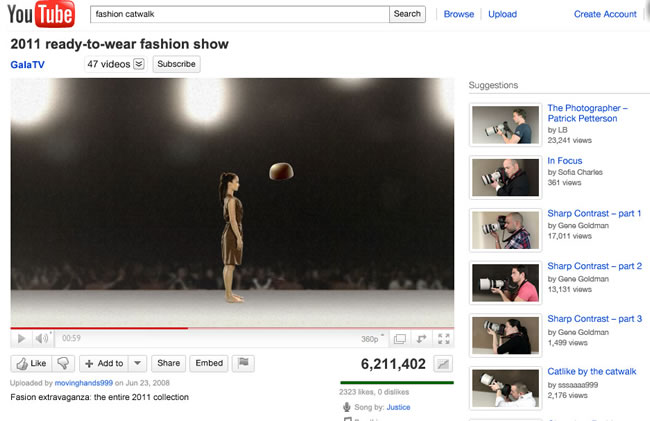This screenshot has height=421, width=650.
Task: Like the video
Action: (x=31, y=363)
